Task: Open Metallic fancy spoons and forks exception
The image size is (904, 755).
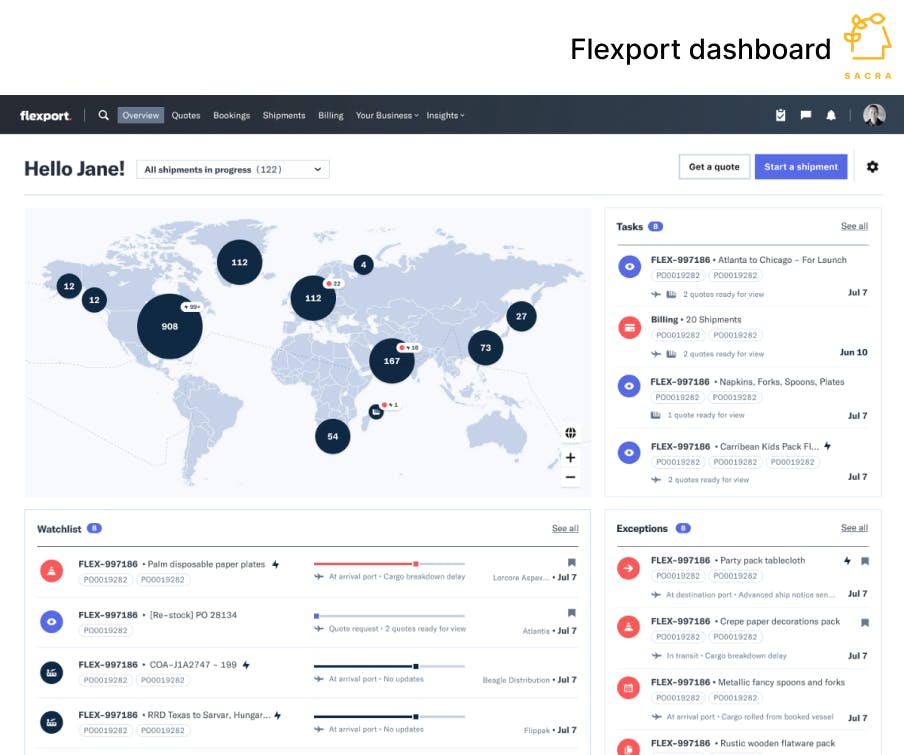Action: (x=743, y=699)
